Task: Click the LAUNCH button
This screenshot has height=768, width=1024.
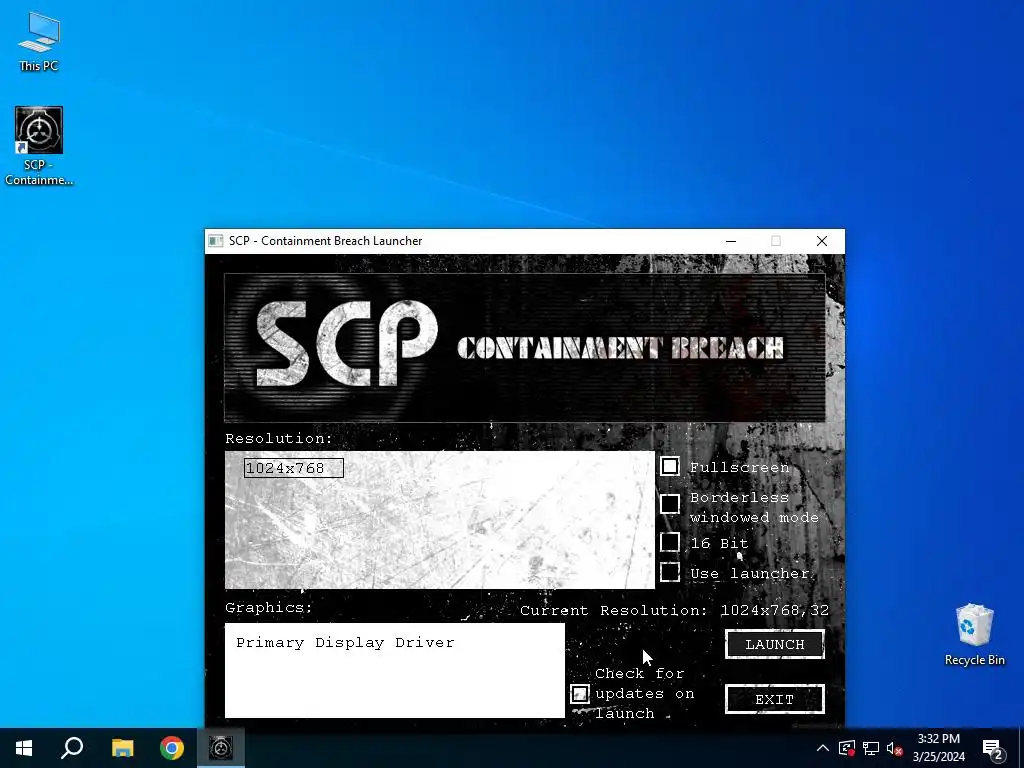Action: pos(775,645)
